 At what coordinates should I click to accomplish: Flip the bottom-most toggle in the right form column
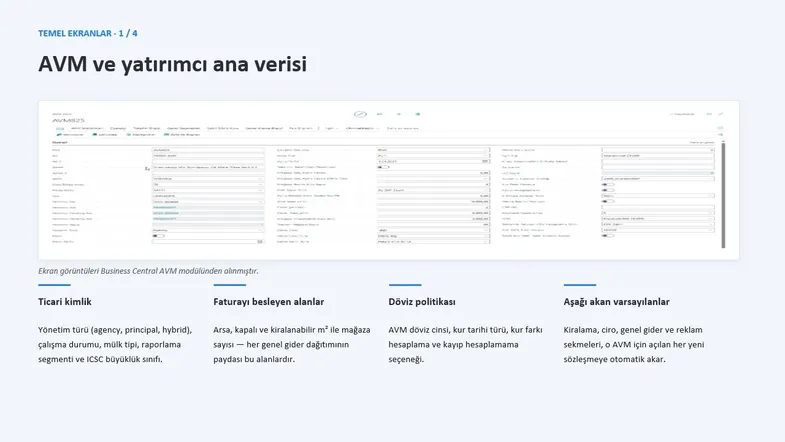tap(607, 236)
